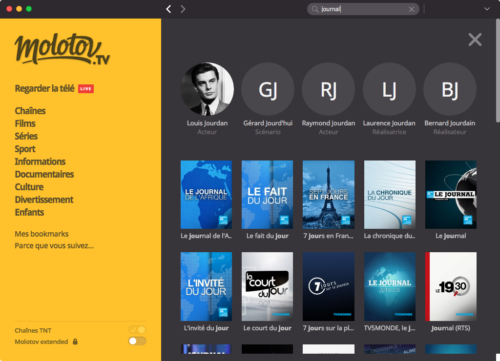Open Louis Jourdan's profile photo
The width and height of the screenshot is (500, 361).
click(x=207, y=89)
